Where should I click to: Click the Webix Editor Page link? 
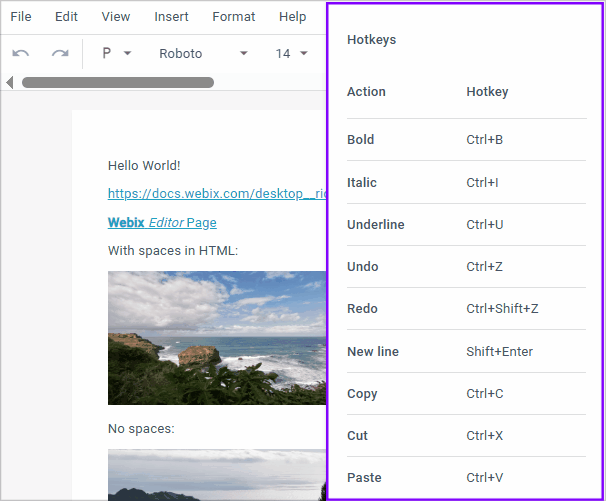pos(162,222)
